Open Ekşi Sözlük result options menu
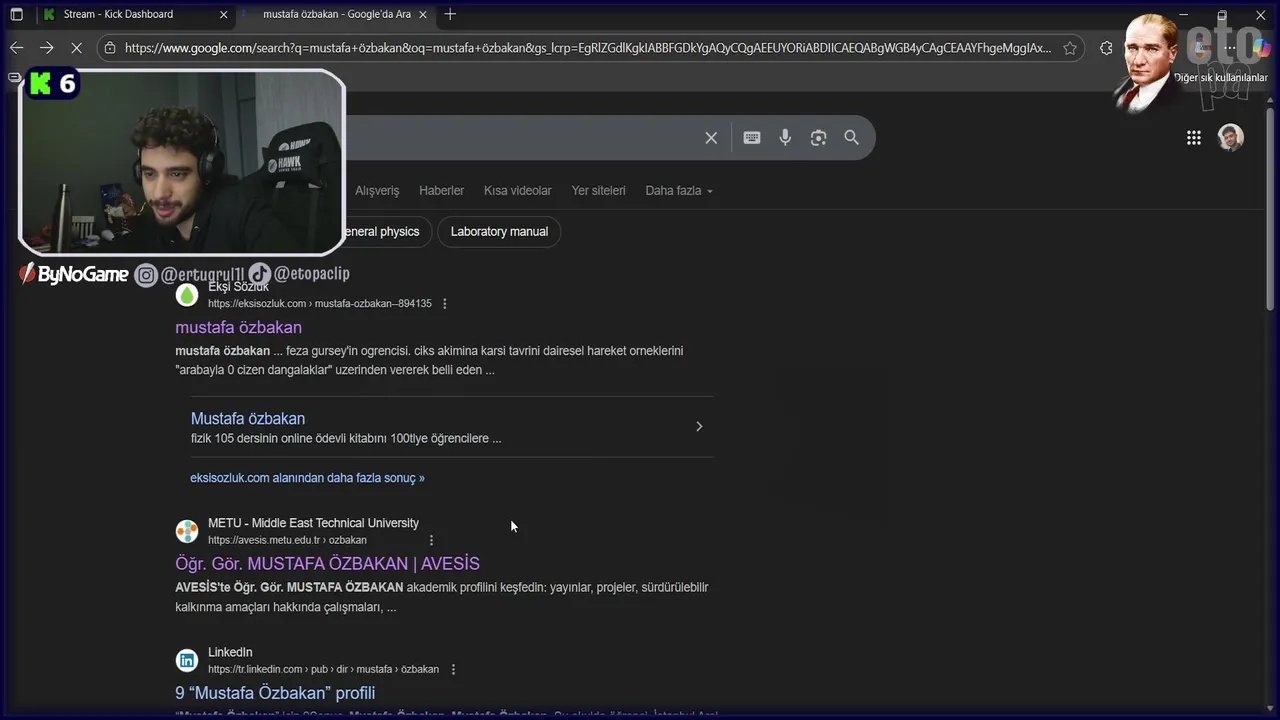The image size is (1280, 720). [x=445, y=304]
